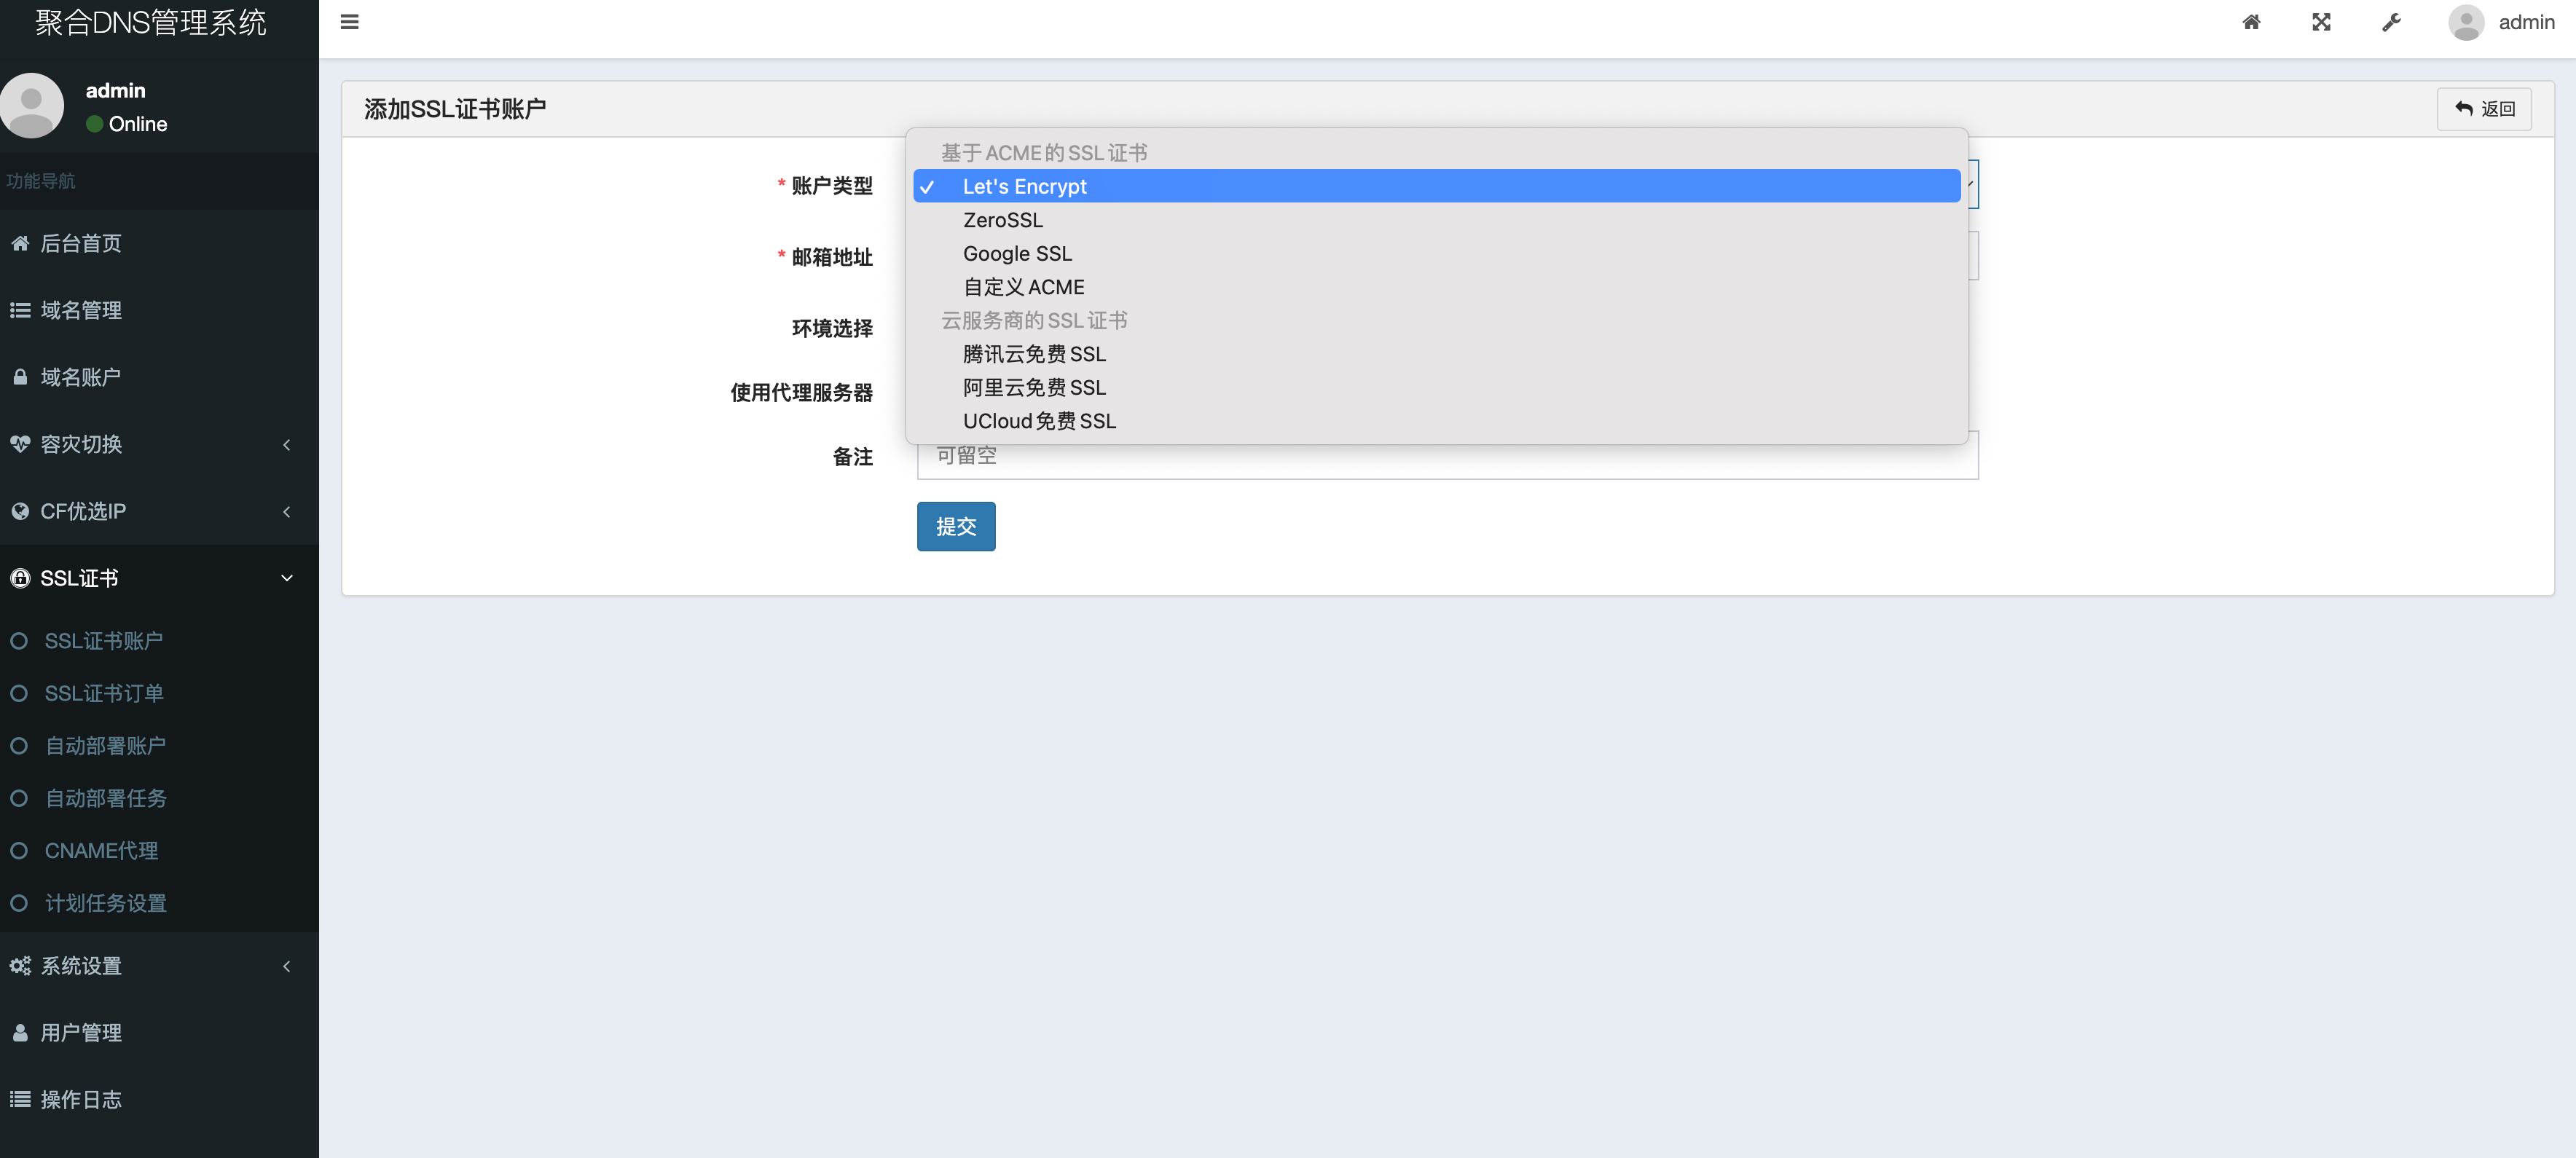2576x1158 pixels.
Task: Go to 计划任务设置 submenu item
Action: coord(159,903)
